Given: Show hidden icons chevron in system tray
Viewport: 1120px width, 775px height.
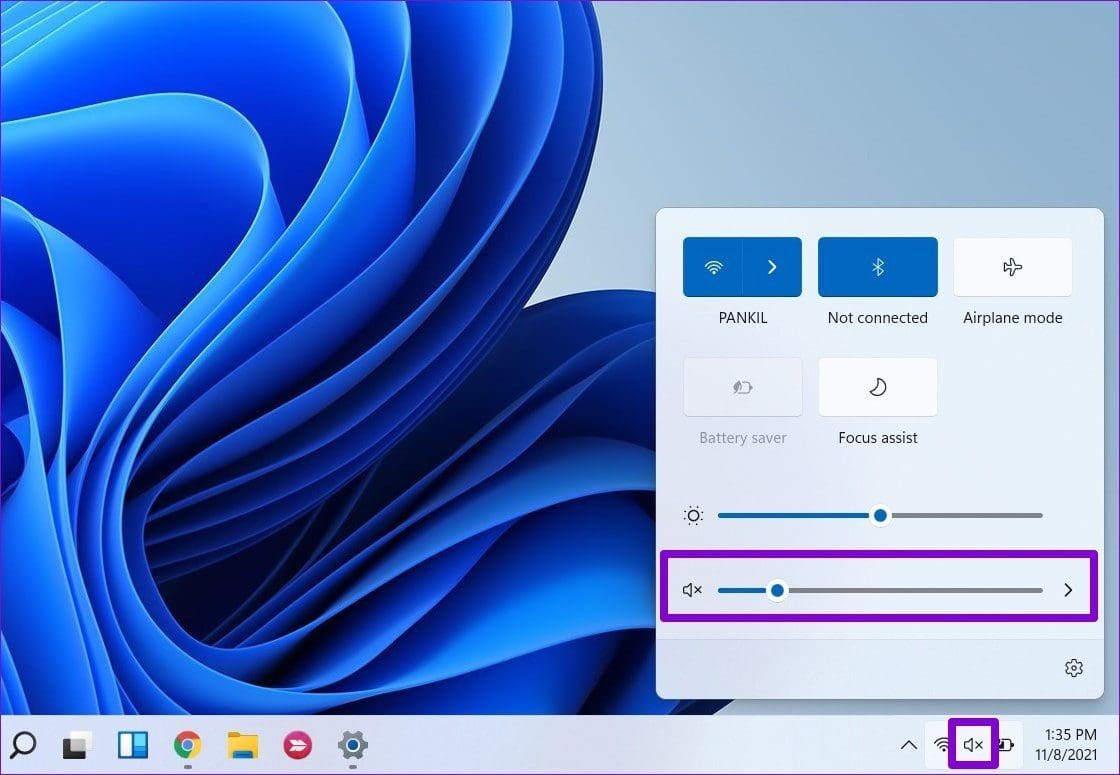Looking at the screenshot, I should coord(909,745).
